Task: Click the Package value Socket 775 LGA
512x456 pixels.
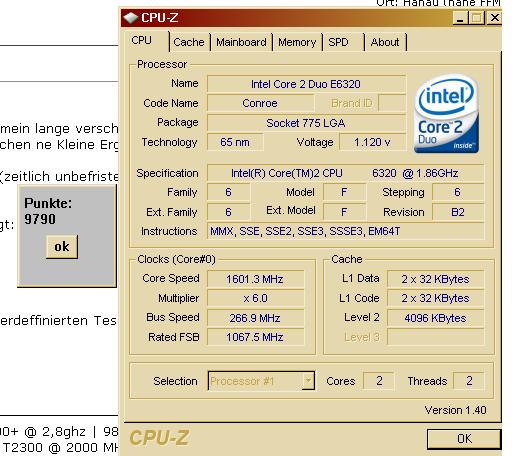Action: pyautogui.click(x=306, y=123)
